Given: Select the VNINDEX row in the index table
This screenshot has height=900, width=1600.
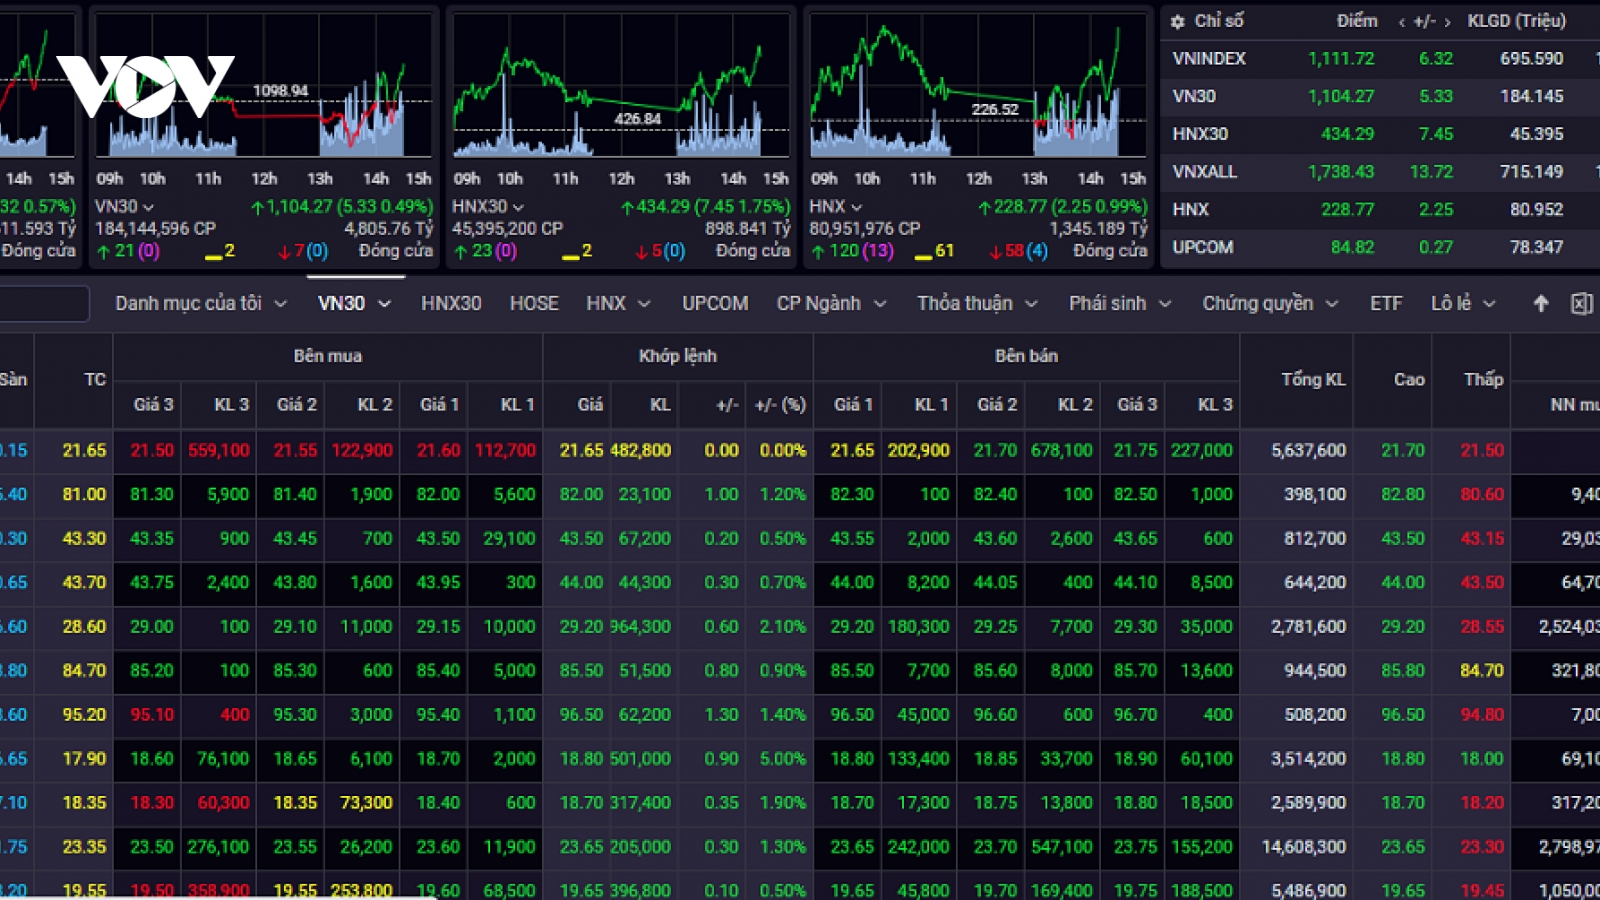Looking at the screenshot, I should 1380,59.
